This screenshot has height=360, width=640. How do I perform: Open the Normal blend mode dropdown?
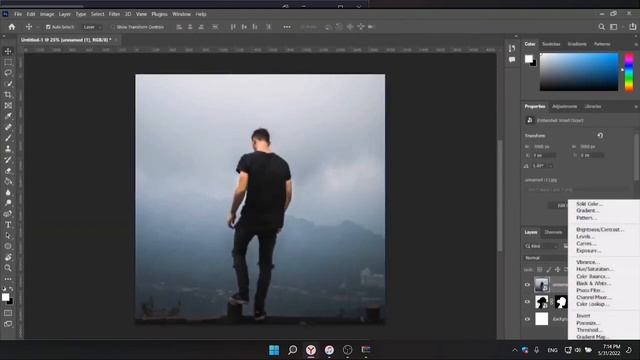(545, 258)
